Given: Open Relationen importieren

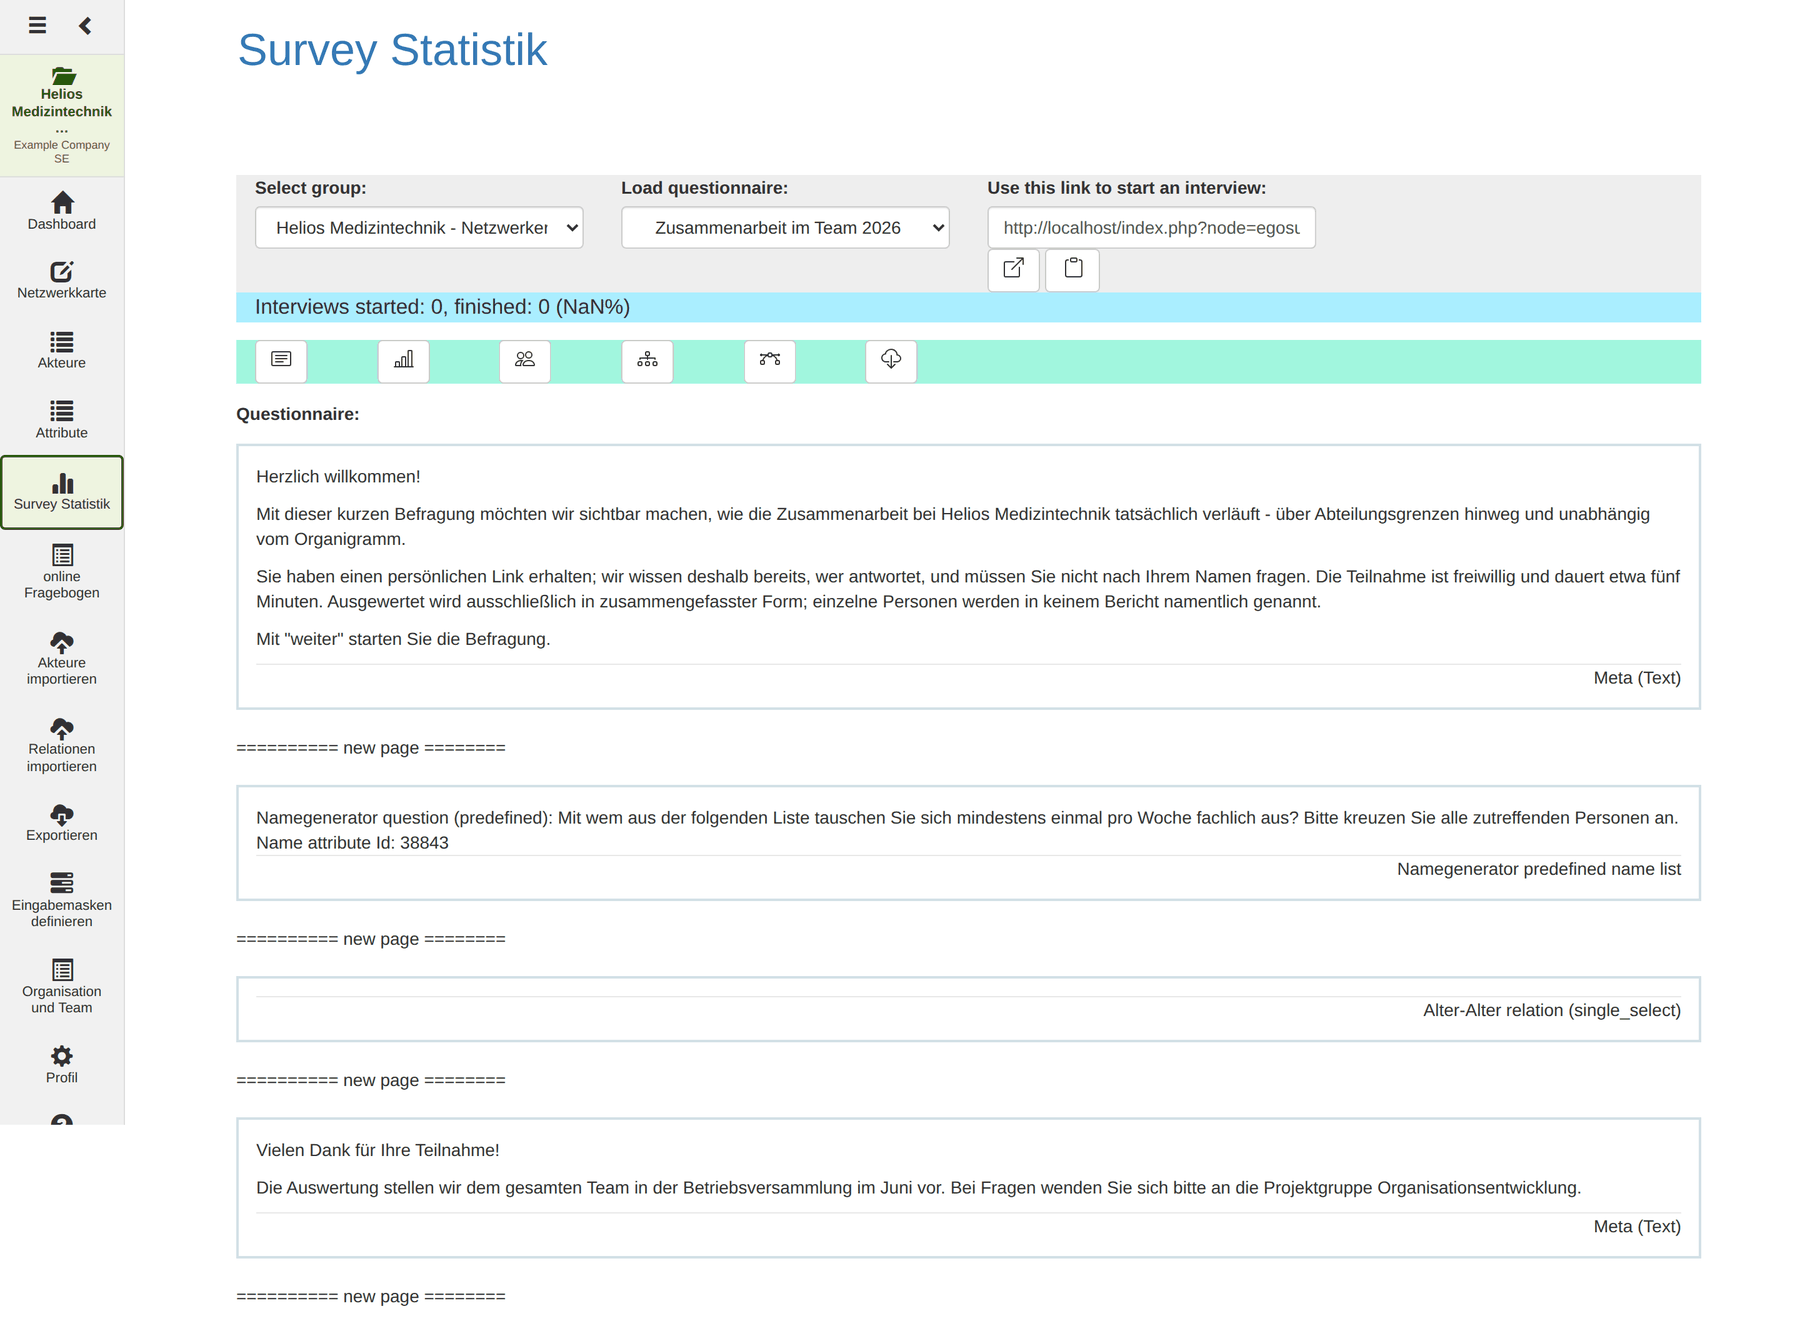Looking at the screenshot, I should (x=62, y=745).
